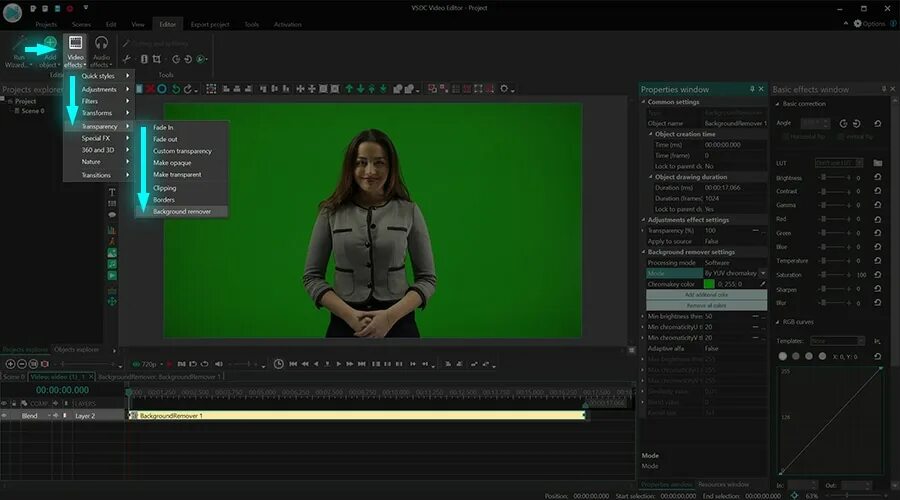Open Mode dropdown By YUV chromakey
The width and height of the screenshot is (900, 500).
pyautogui.click(x=763, y=273)
